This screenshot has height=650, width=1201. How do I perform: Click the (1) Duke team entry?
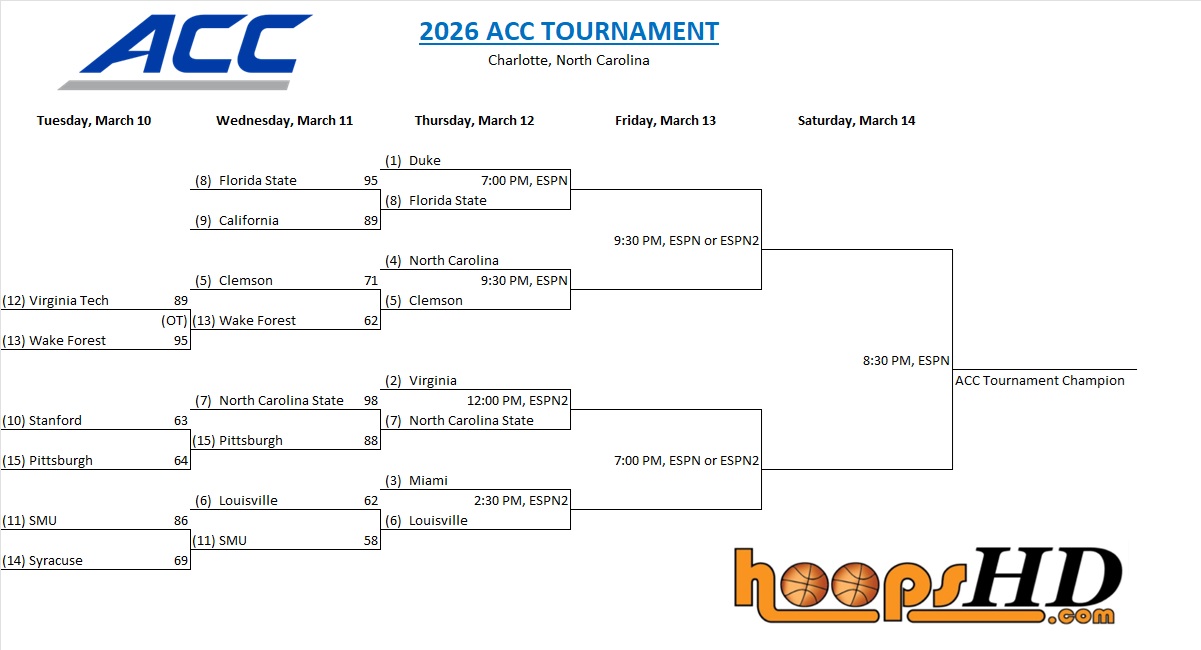413,160
